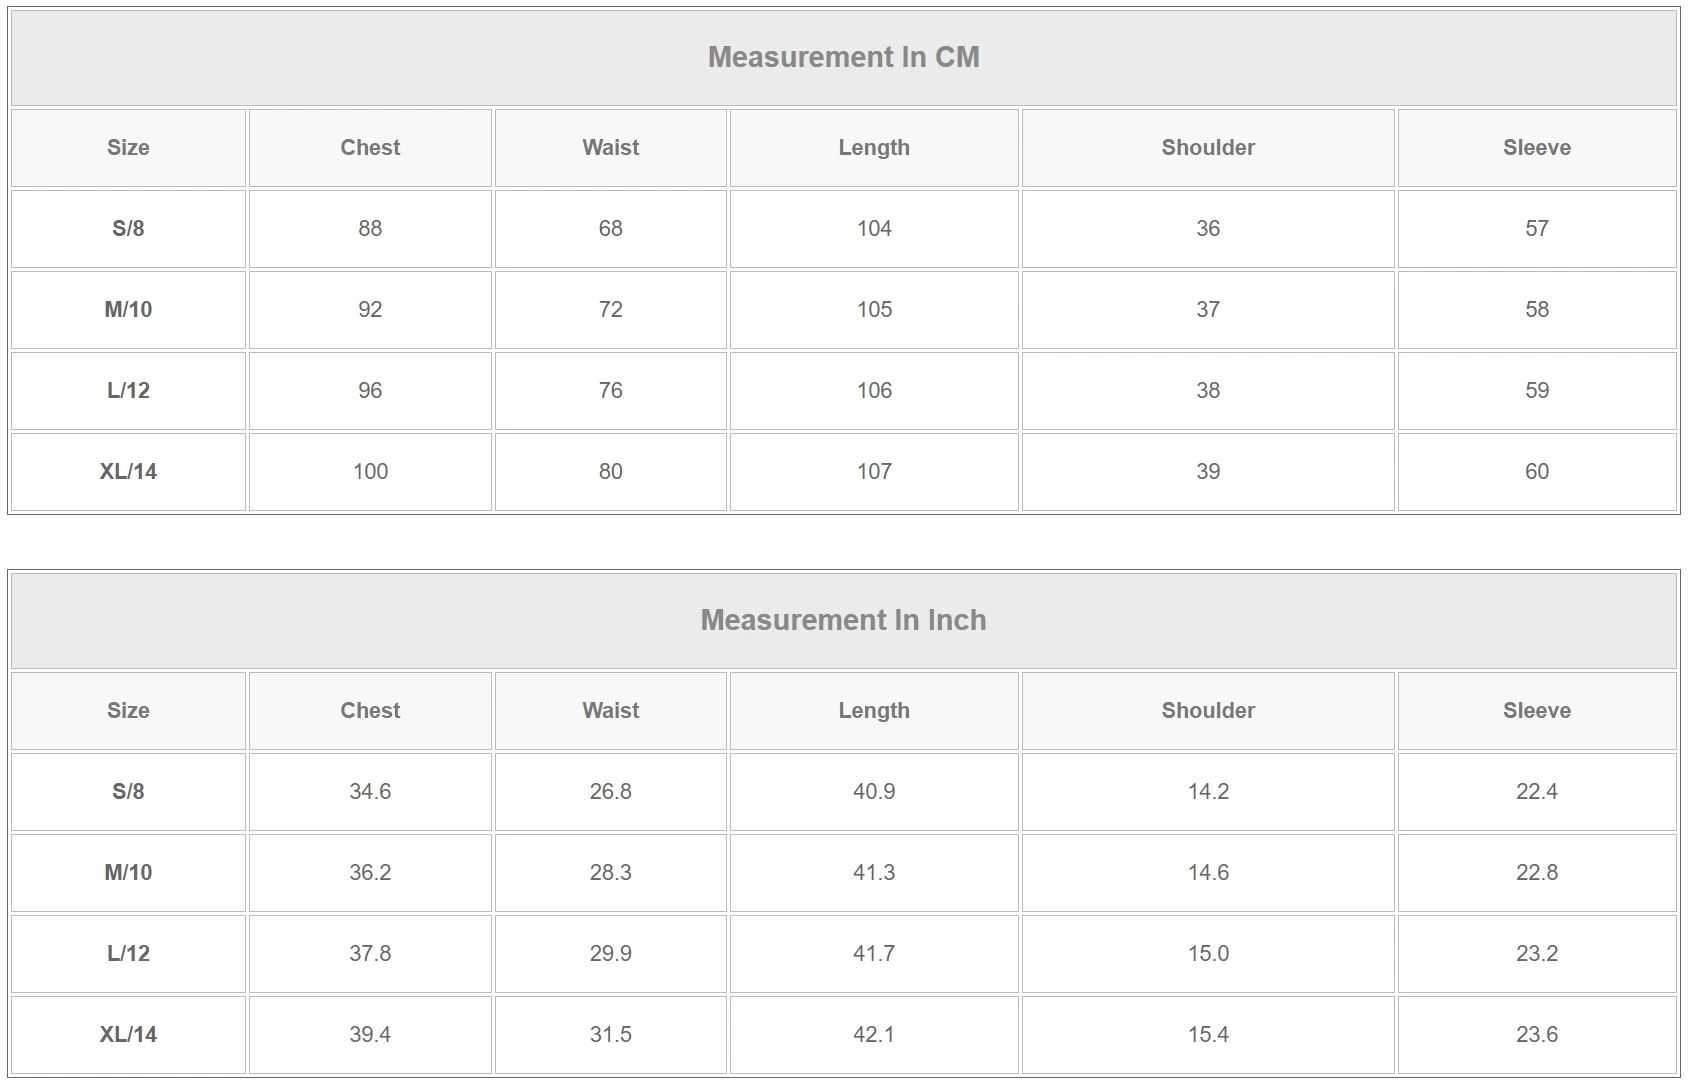Select the XL/14 sleeve value 23.6
Viewport: 1690px width, 1085px height.
point(1536,1035)
